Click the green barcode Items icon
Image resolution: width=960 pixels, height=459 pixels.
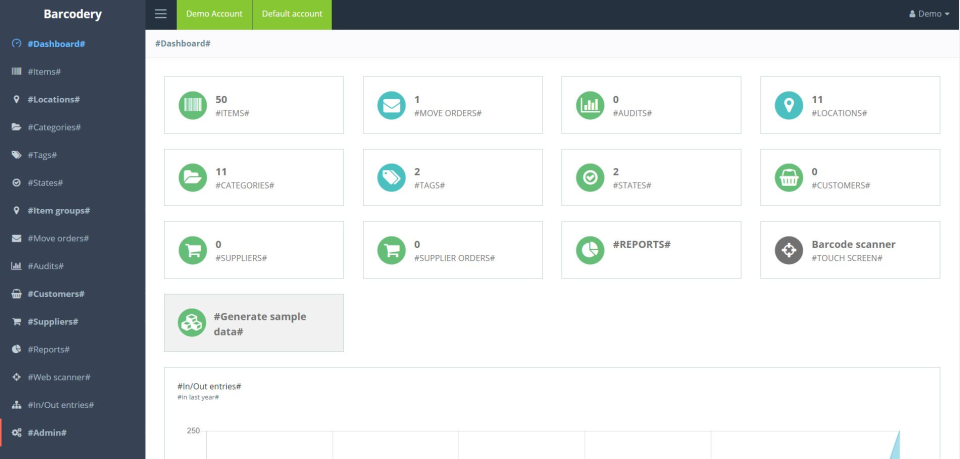(x=192, y=105)
